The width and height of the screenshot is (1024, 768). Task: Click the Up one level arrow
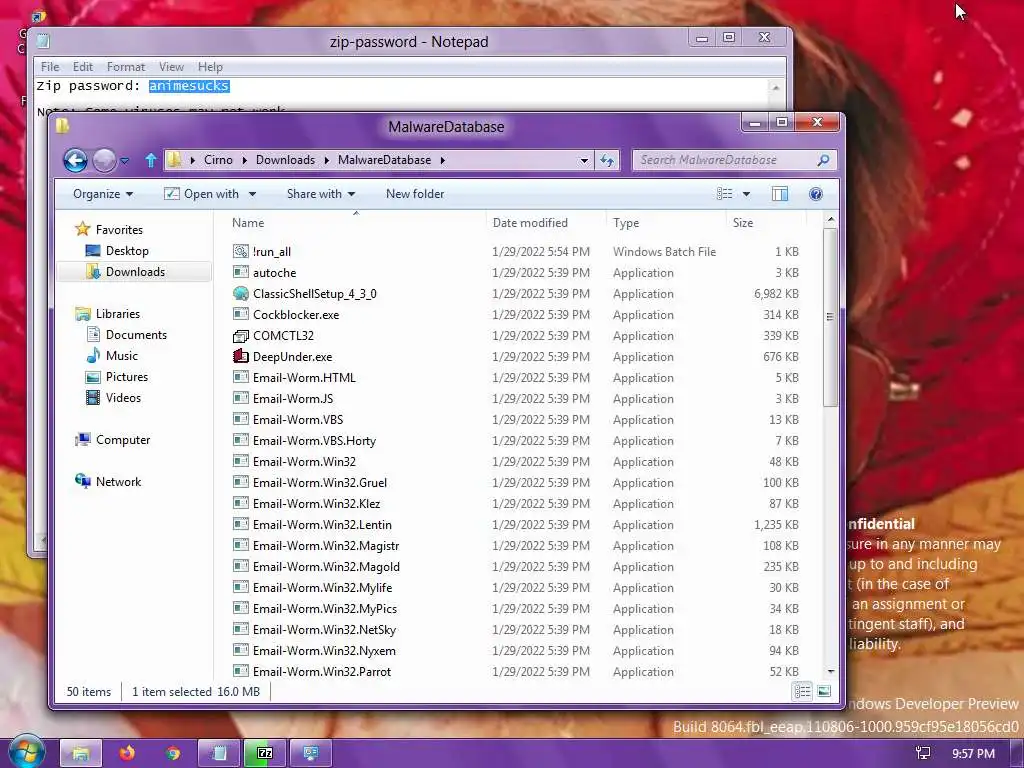pos(151,160)
